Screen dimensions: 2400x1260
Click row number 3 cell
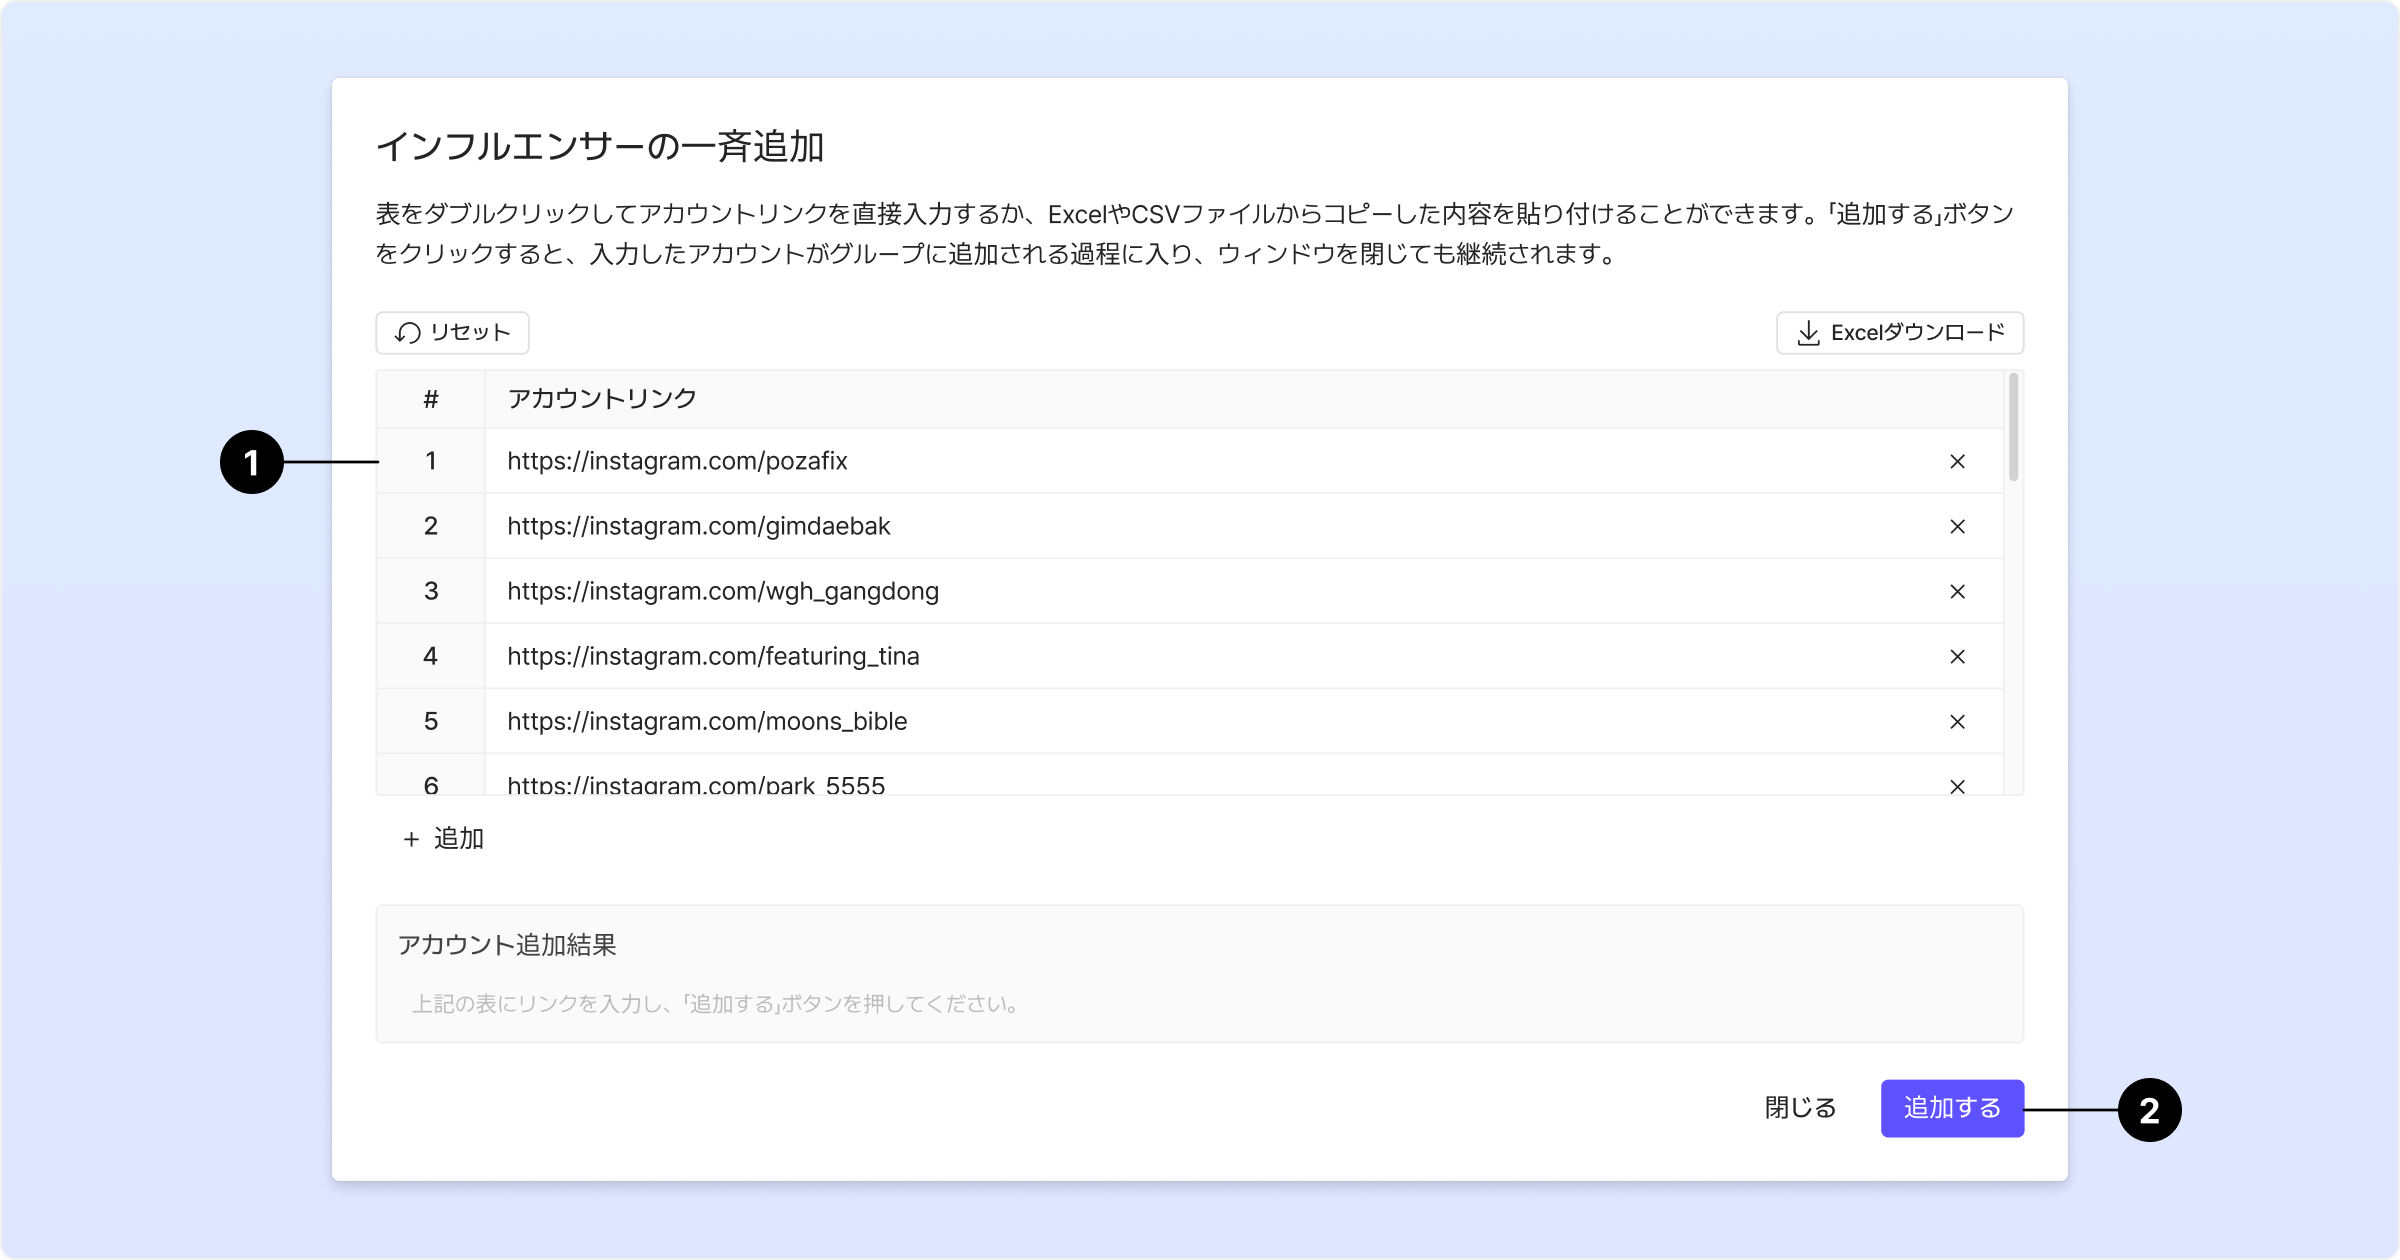point(431,591)
